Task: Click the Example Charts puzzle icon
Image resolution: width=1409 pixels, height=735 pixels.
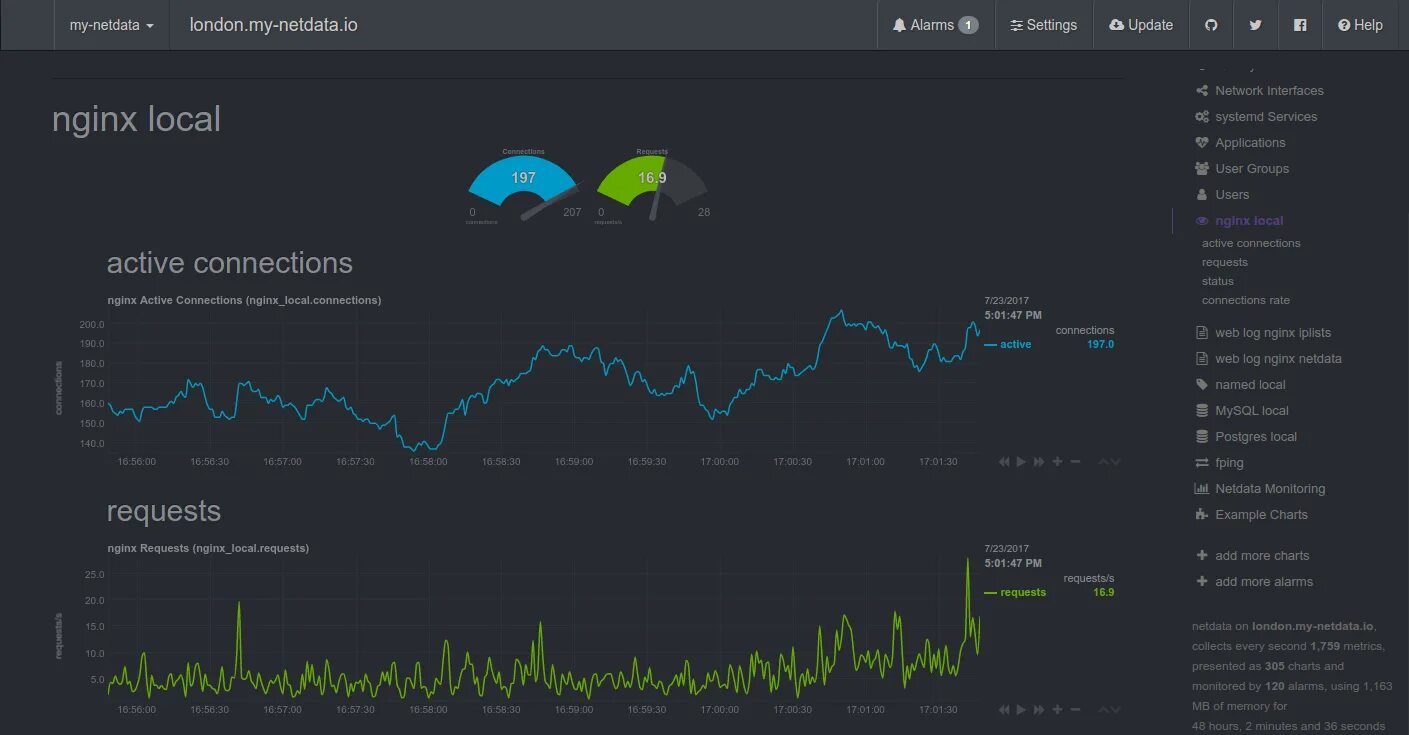Action: 1202,514
